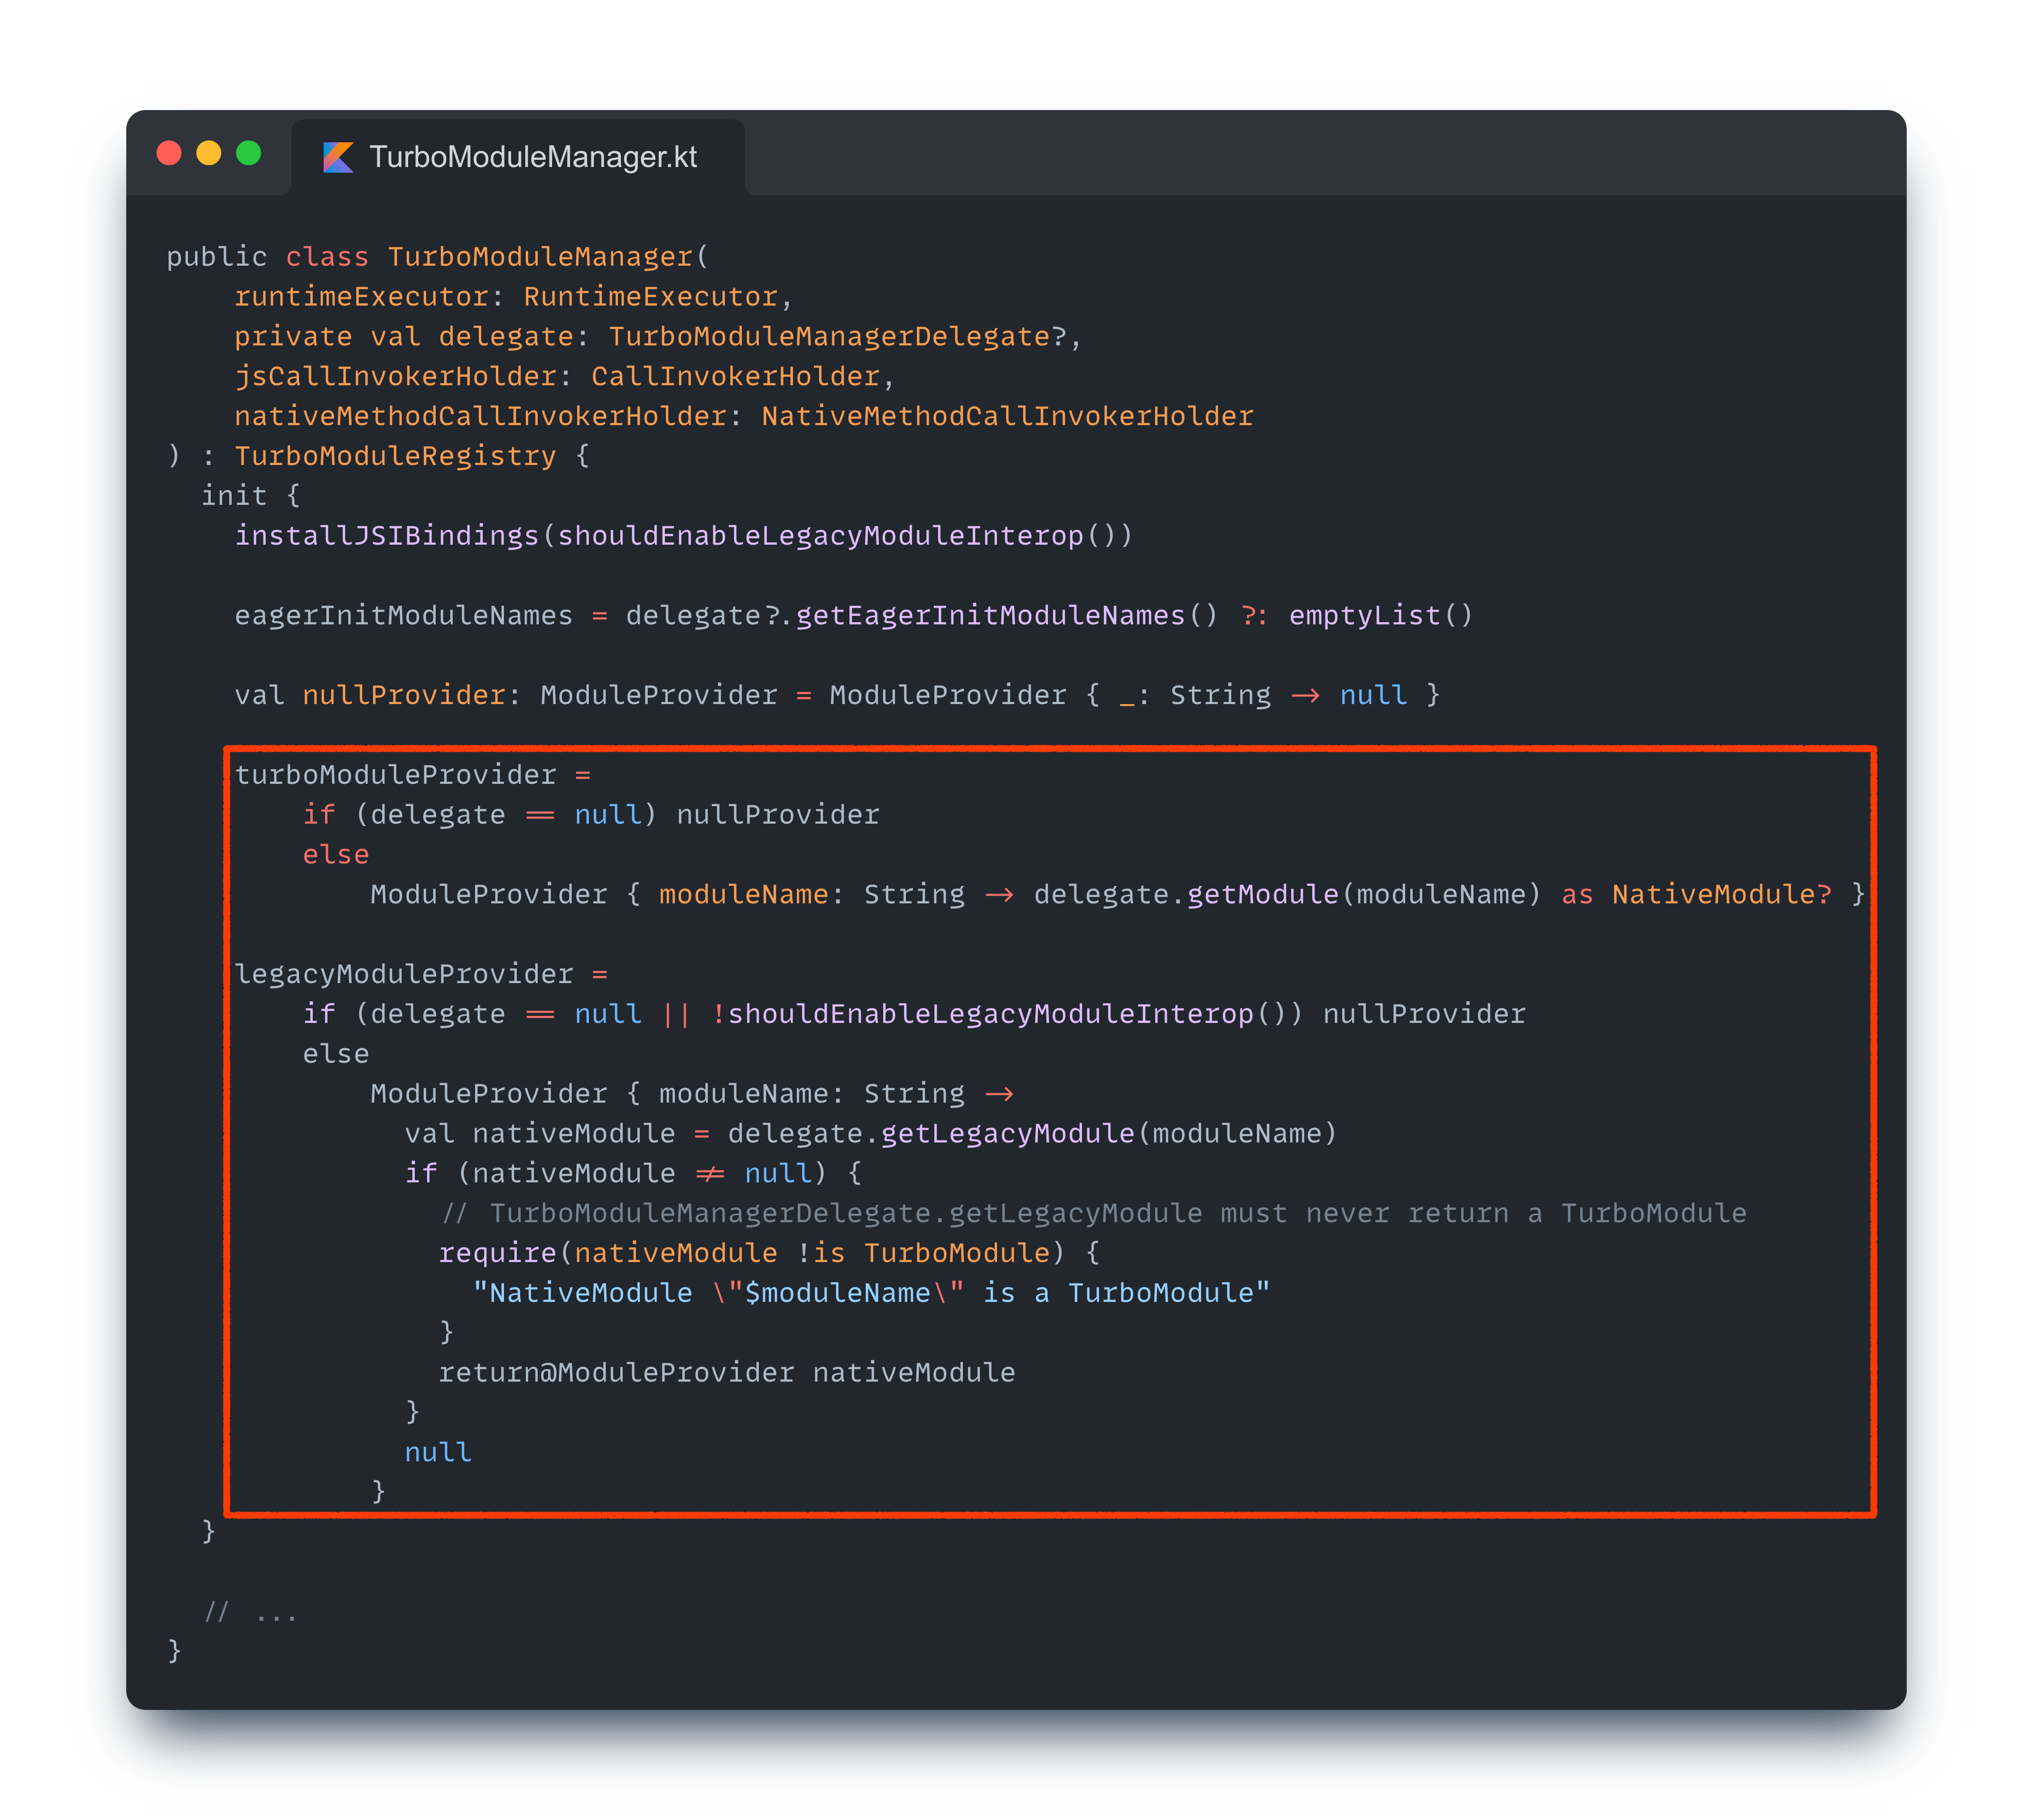Click the getEagerInitModuleNames method call
Viewport: 2033px width, 1820px height.
click(990, 616)
